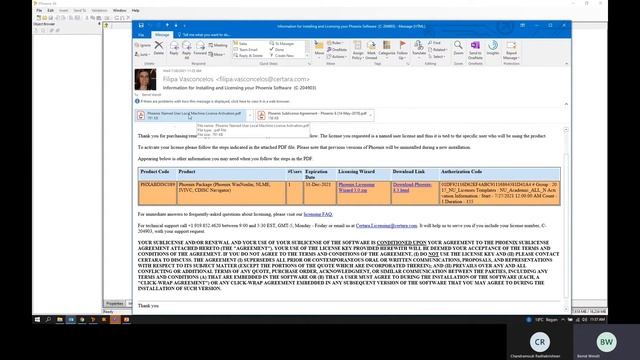The image size is (640, 360).
Task: Open Phoenix Window menu
Action: 120,10
